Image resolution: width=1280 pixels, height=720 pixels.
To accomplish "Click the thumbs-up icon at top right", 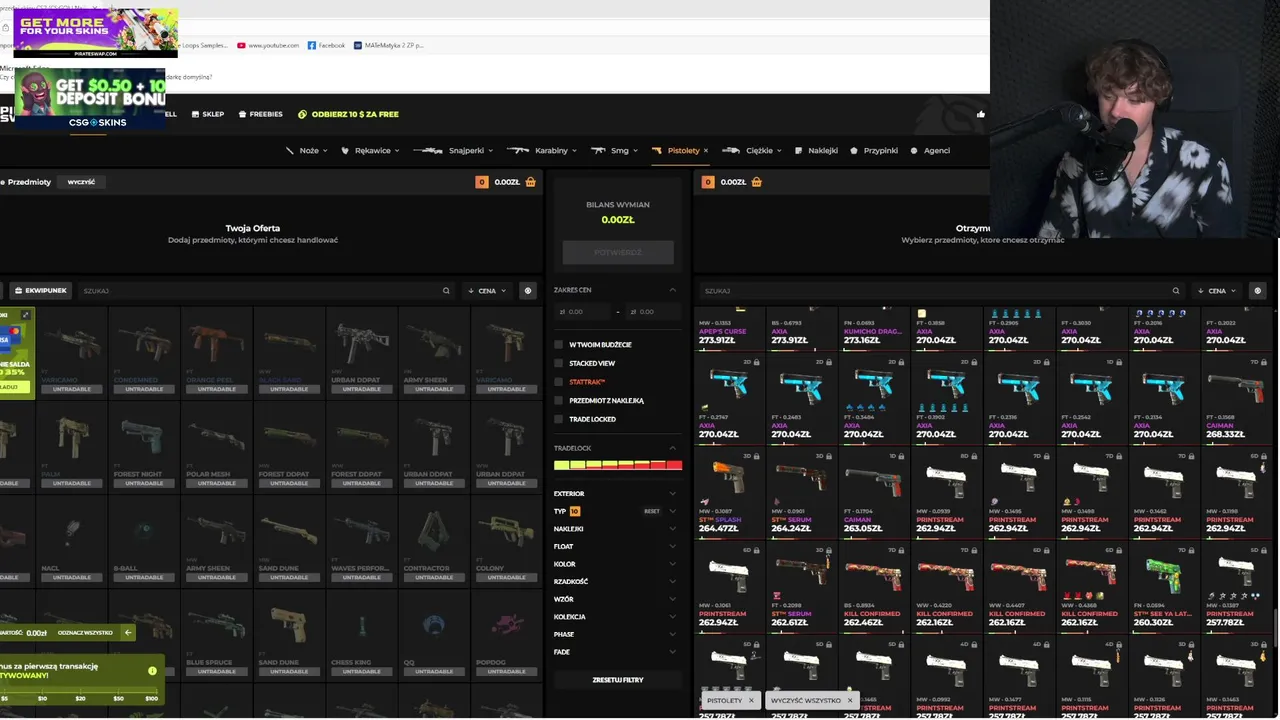I will tap(981, 114).
